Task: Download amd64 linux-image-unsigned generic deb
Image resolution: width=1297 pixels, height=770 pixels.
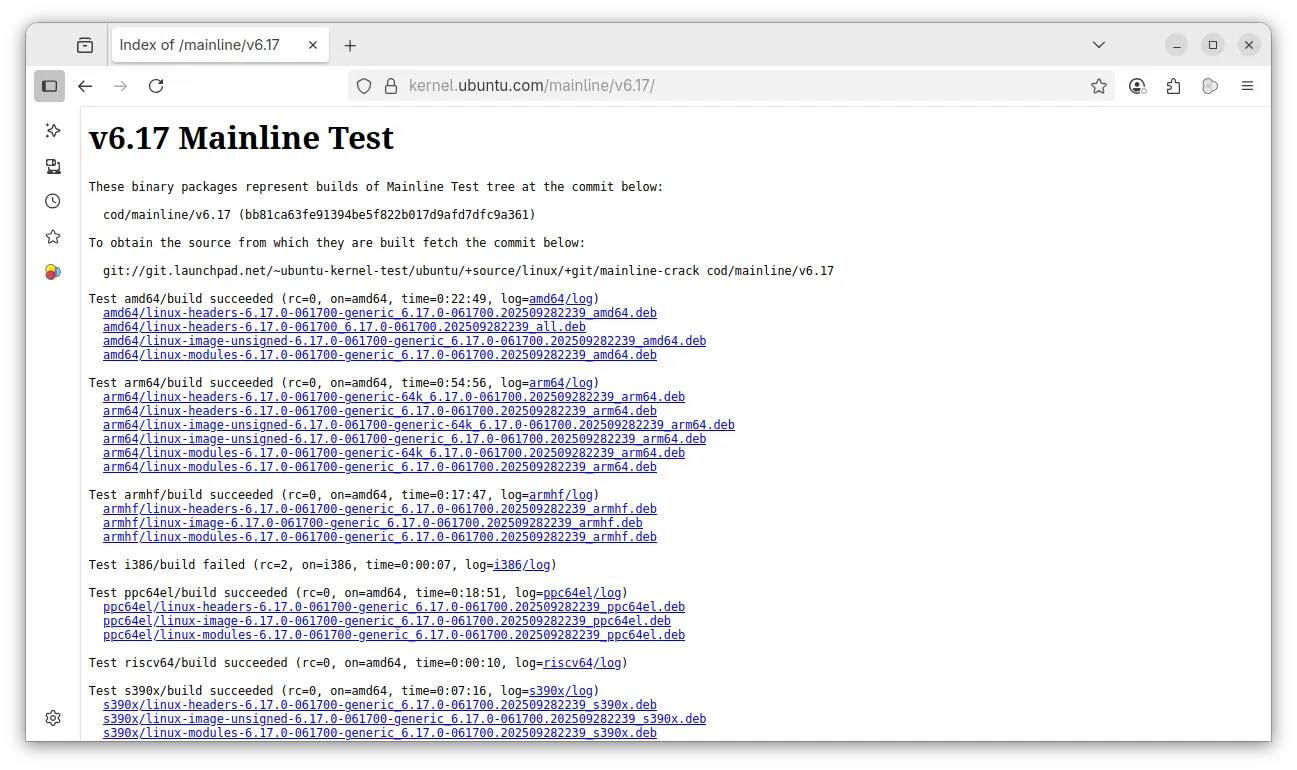Action: (404, 341)
